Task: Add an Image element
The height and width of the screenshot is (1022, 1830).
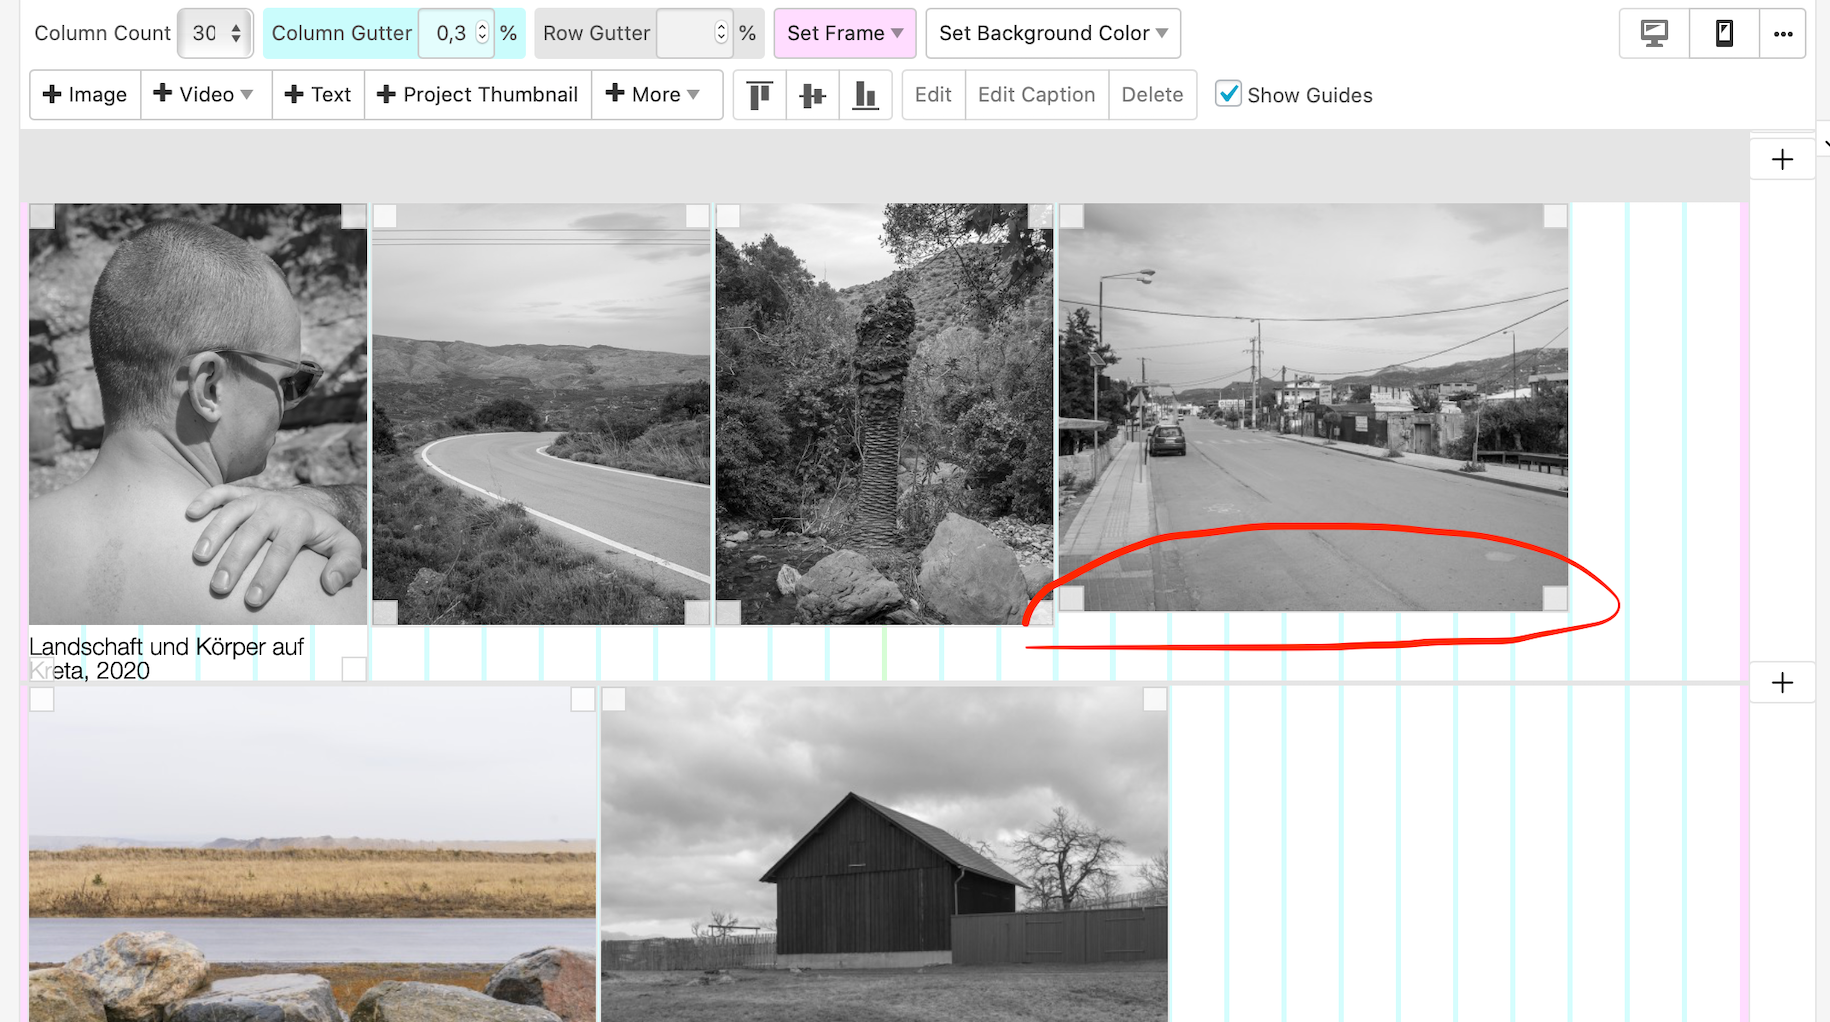Action: pos(85,95)
